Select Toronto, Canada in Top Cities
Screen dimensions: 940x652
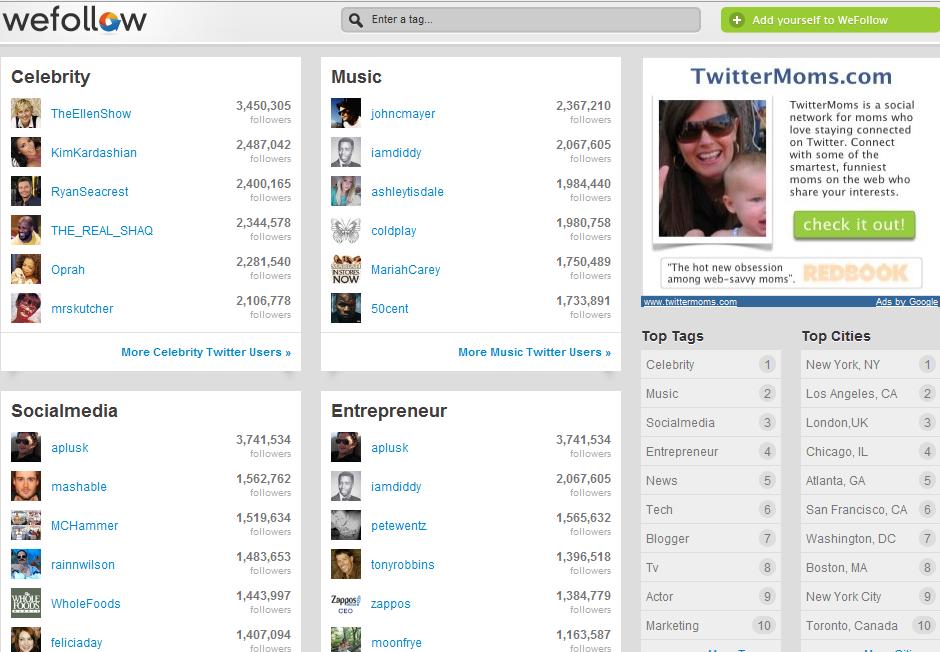pyautogui.click(x=870, y=626)
